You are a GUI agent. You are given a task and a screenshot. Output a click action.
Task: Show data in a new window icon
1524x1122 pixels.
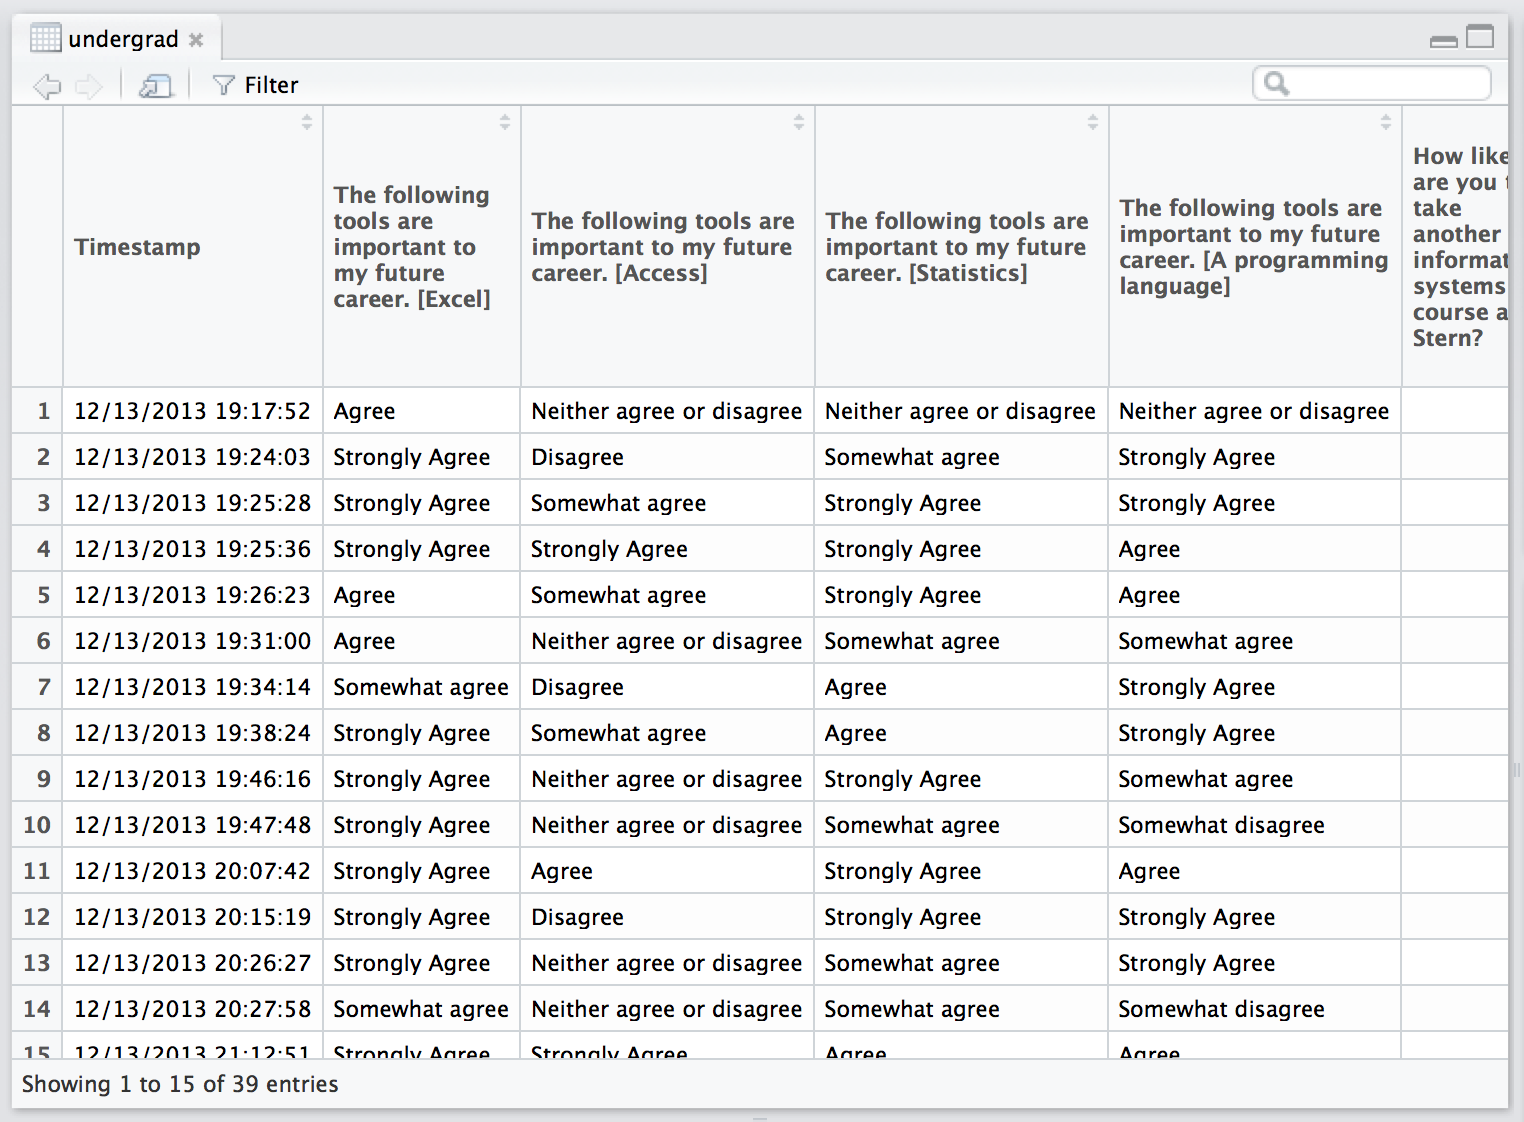pyautogui.click(x=155, y=87)
